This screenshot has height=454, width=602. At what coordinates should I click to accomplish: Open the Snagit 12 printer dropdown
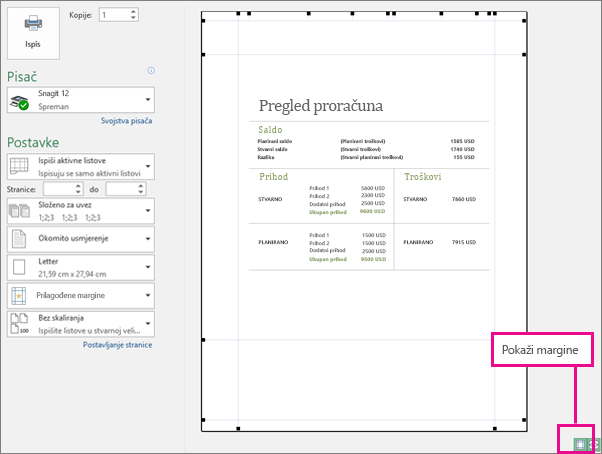click(81, 100)
